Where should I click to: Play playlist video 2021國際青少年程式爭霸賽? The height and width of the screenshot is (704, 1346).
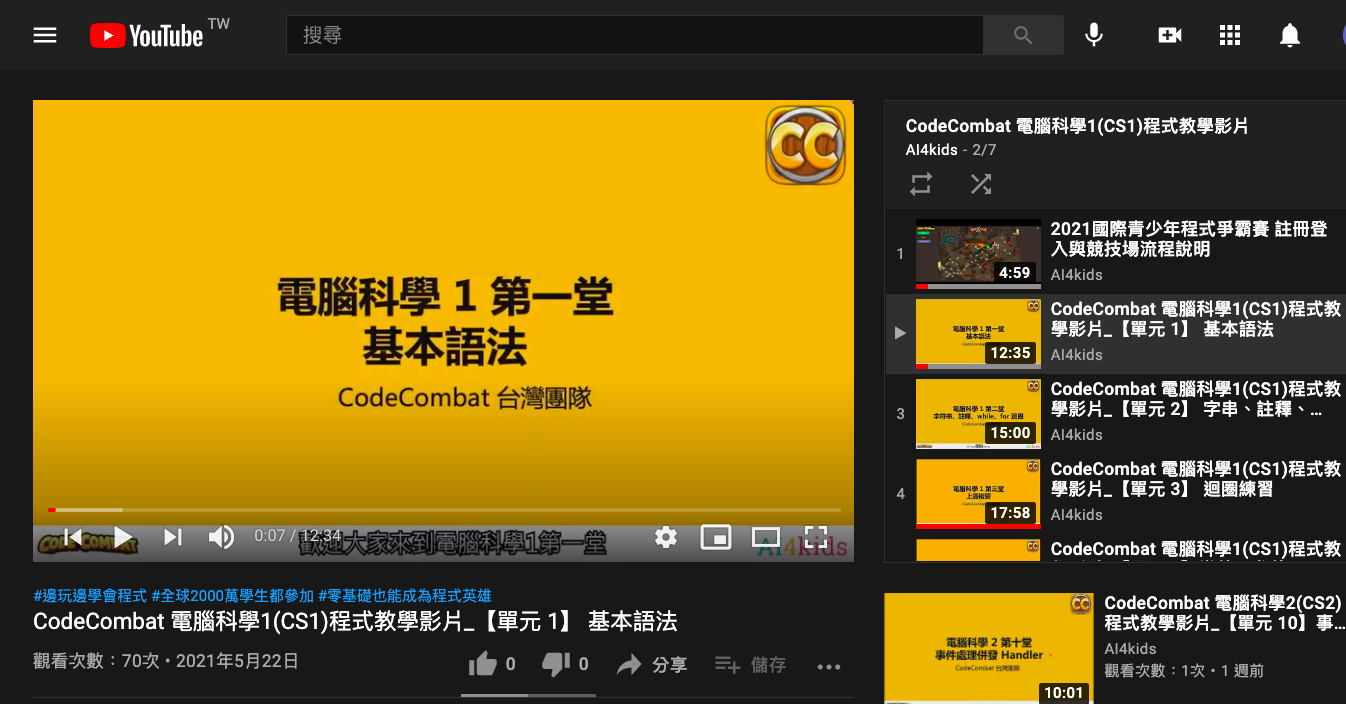(1189, 239)
